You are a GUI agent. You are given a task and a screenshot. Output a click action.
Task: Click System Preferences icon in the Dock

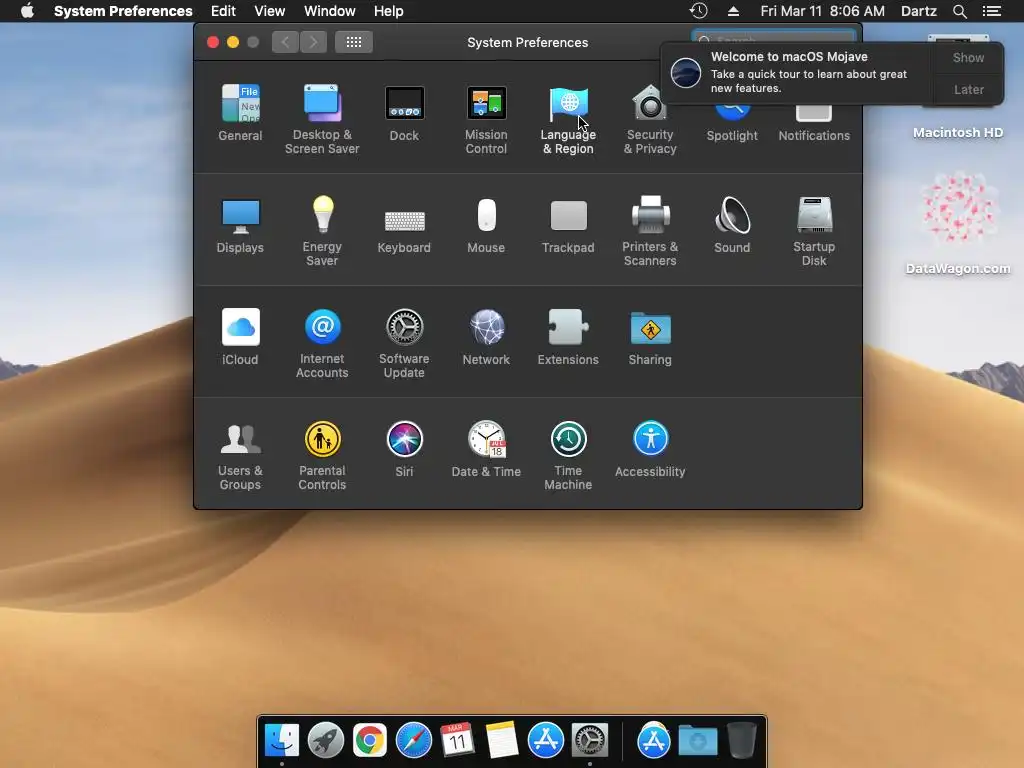pyautogui.click(x=590, y=741)
